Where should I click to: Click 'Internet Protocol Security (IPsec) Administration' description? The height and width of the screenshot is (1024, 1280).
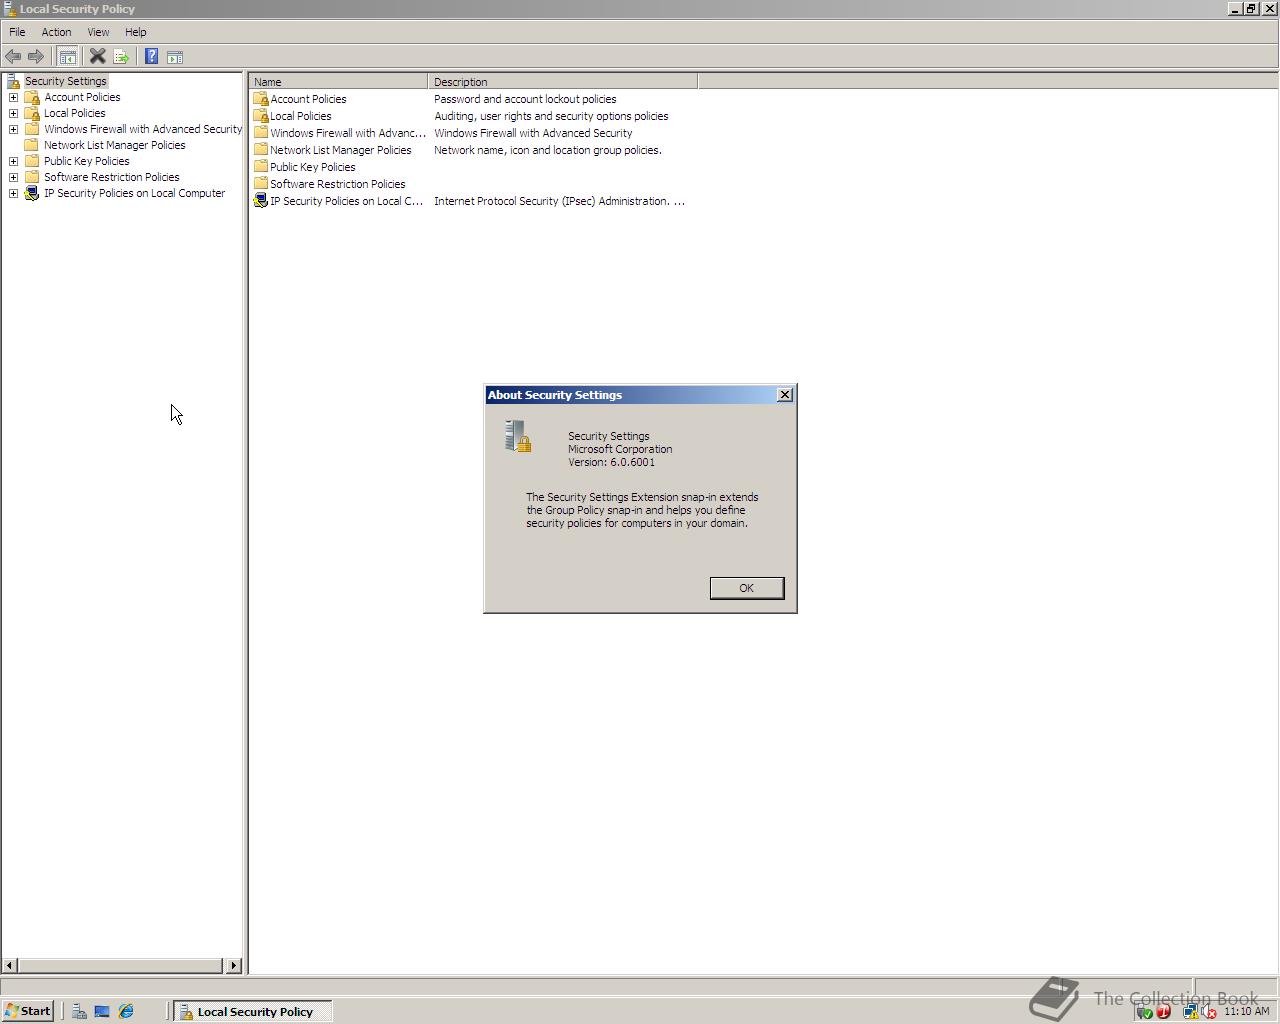tap(559, 201)
